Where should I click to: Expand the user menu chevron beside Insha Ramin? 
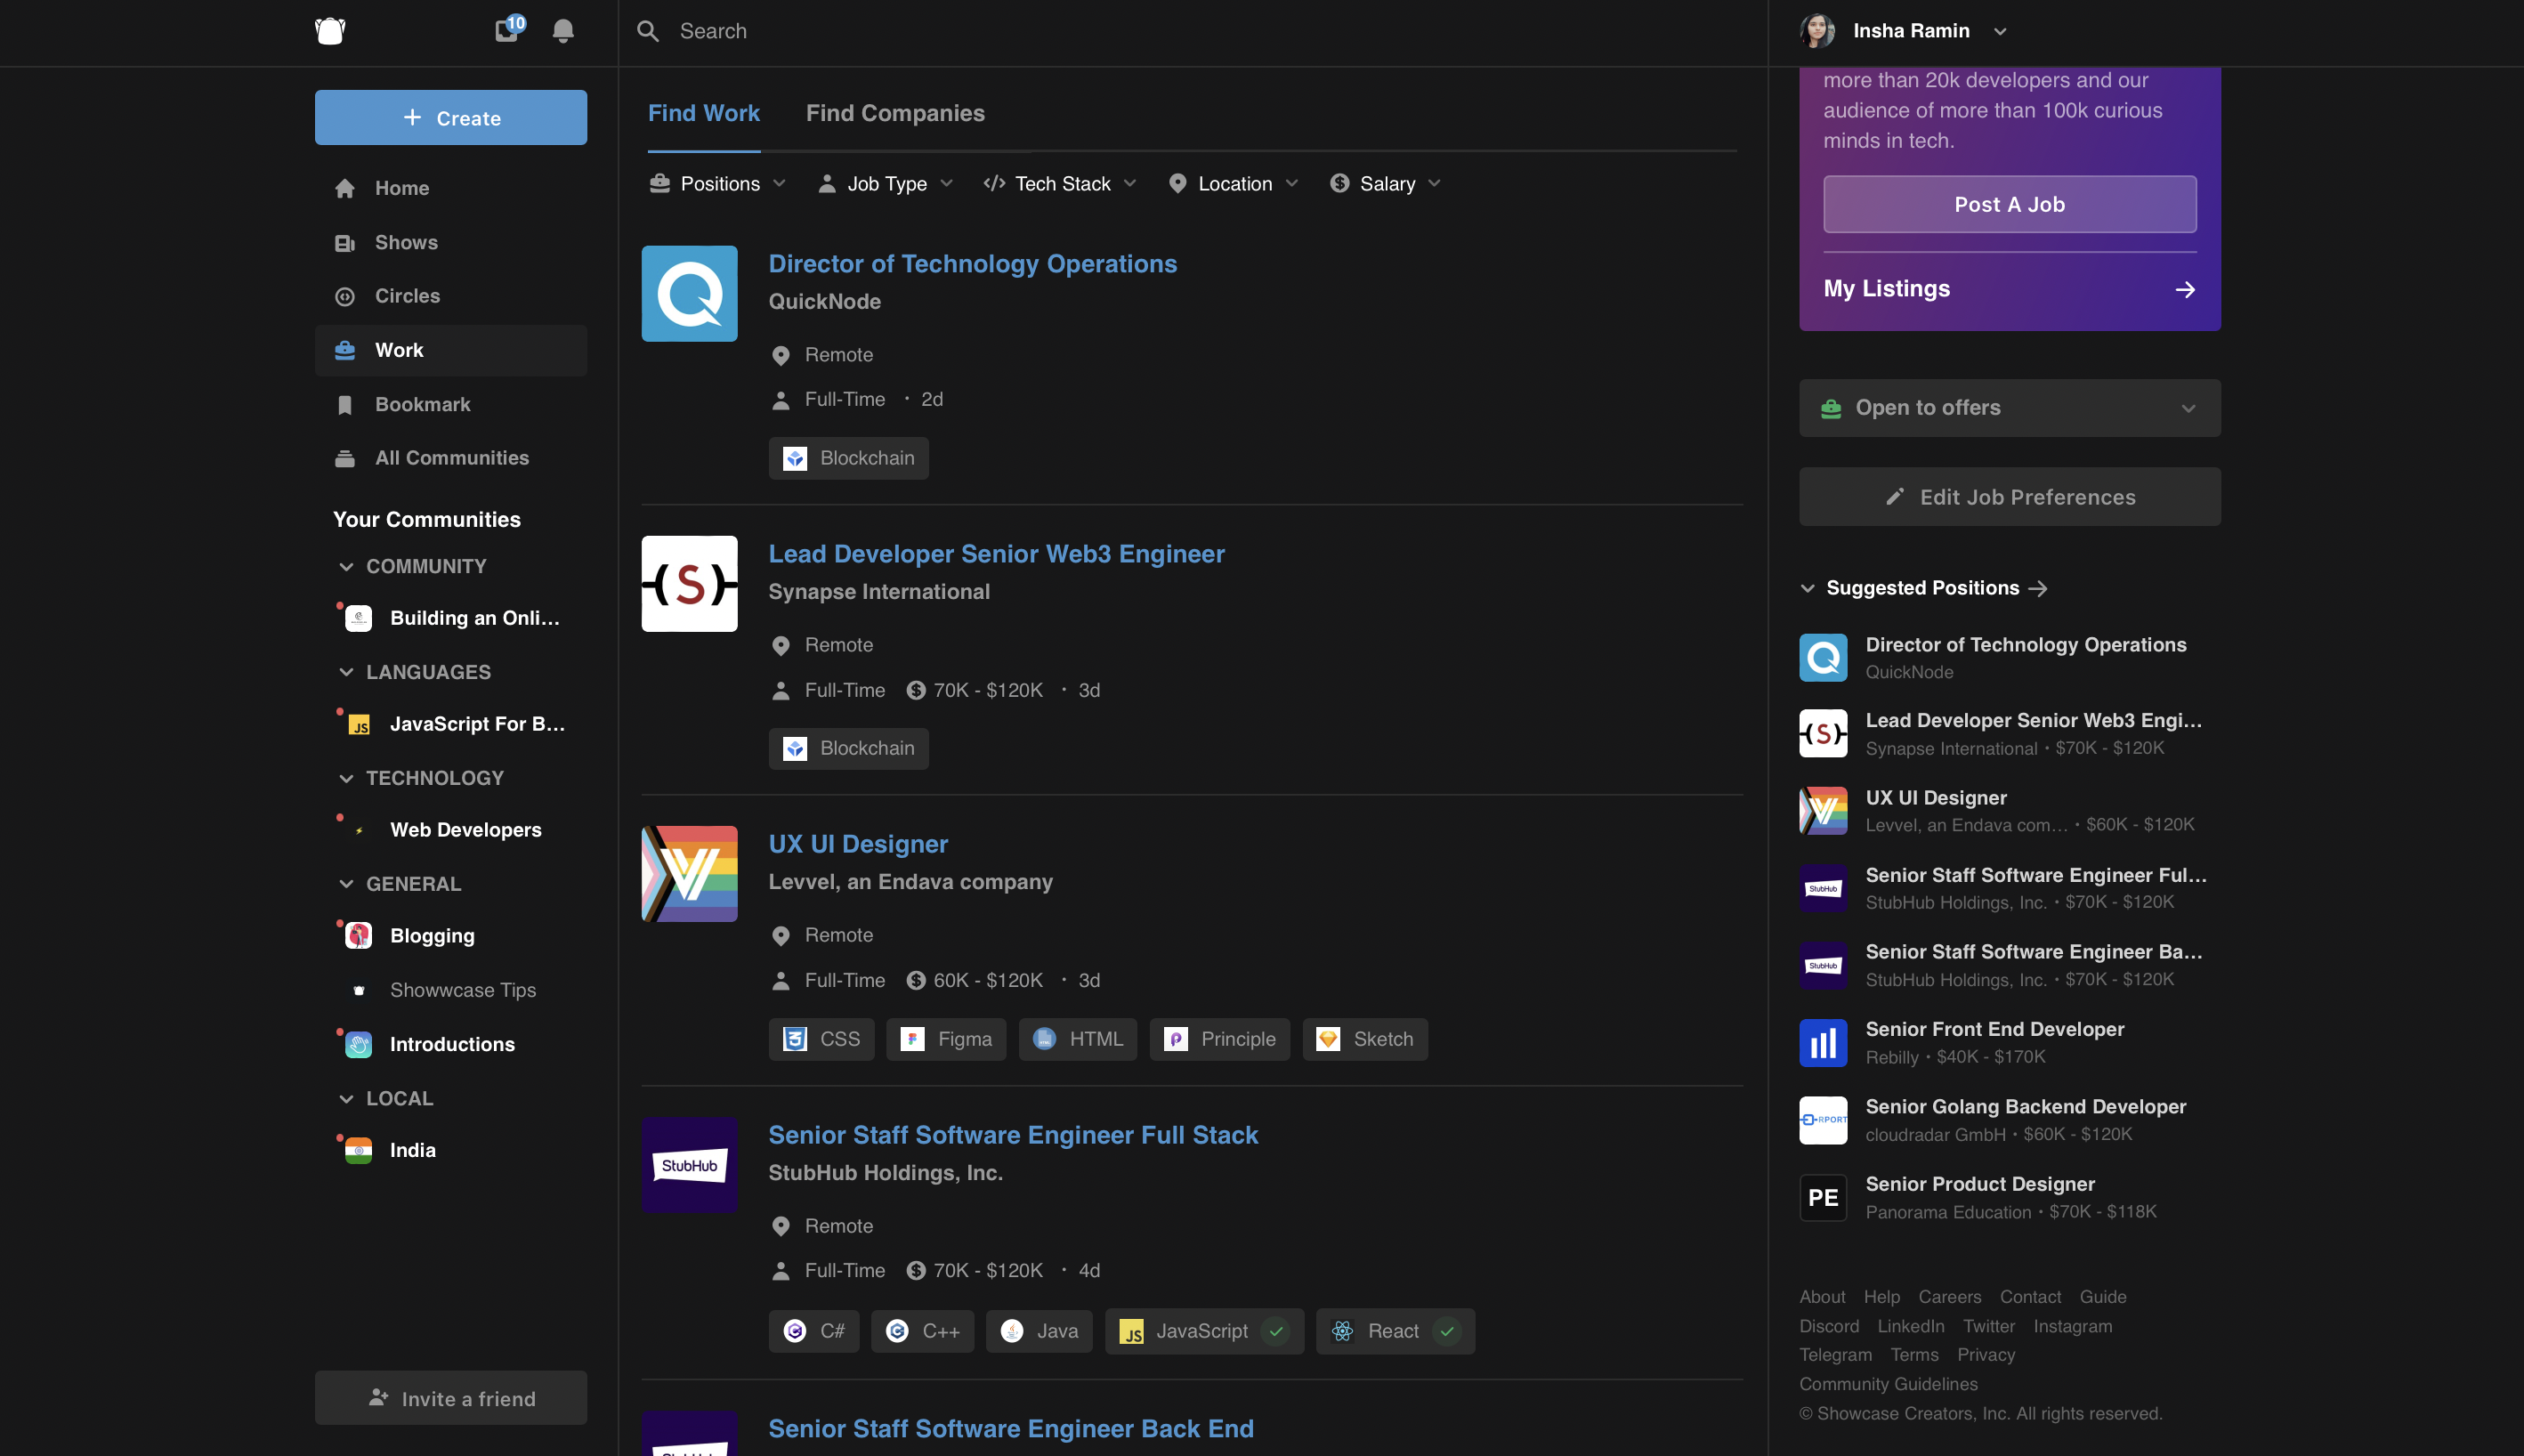2000,32
